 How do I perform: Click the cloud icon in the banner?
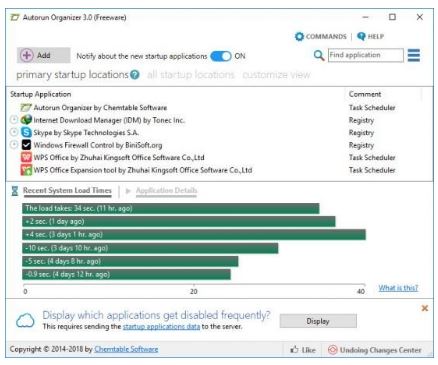pos(25,320)
